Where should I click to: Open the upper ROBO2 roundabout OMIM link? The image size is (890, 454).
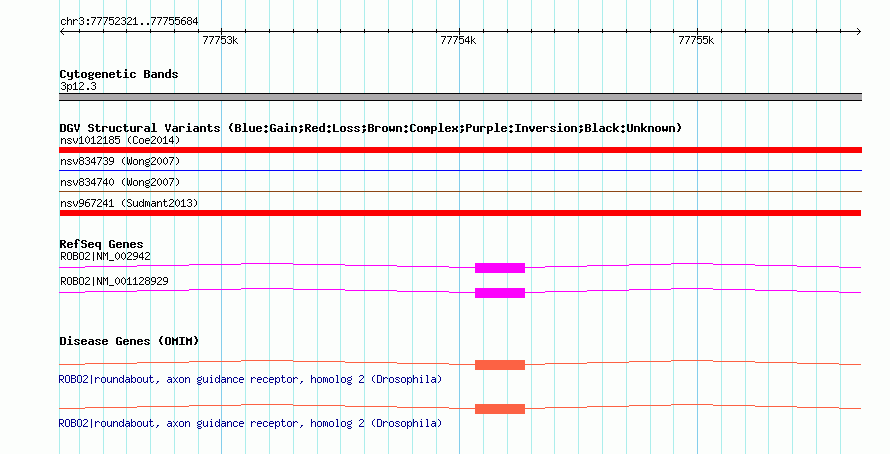(250, 379)
